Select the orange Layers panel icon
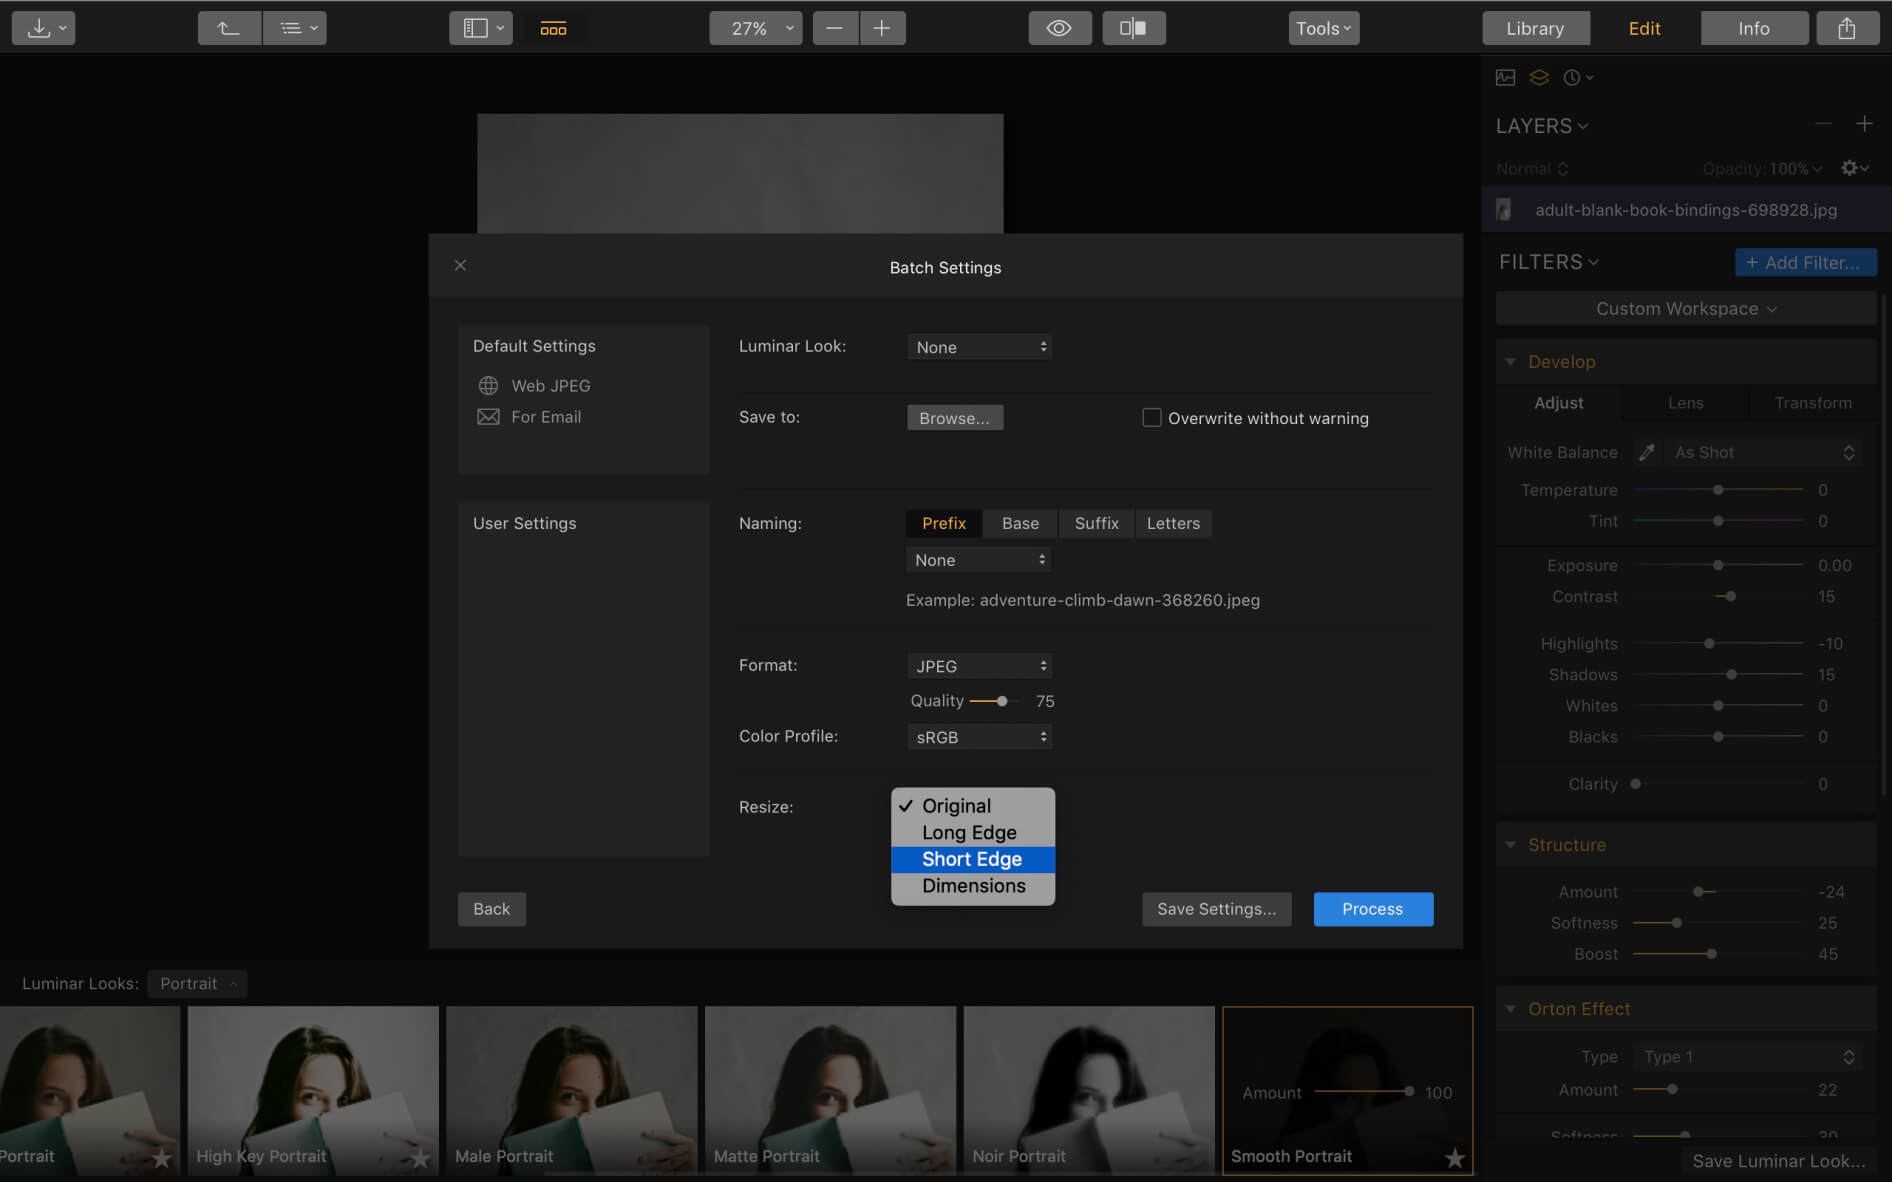The image size is (1892, 1182). pyautogui.click(x=1538, y=77)
